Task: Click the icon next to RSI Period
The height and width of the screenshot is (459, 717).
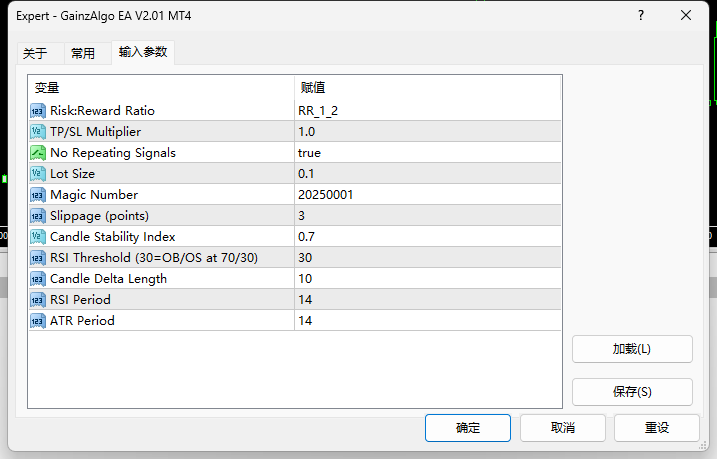Action: coord(38,300)
